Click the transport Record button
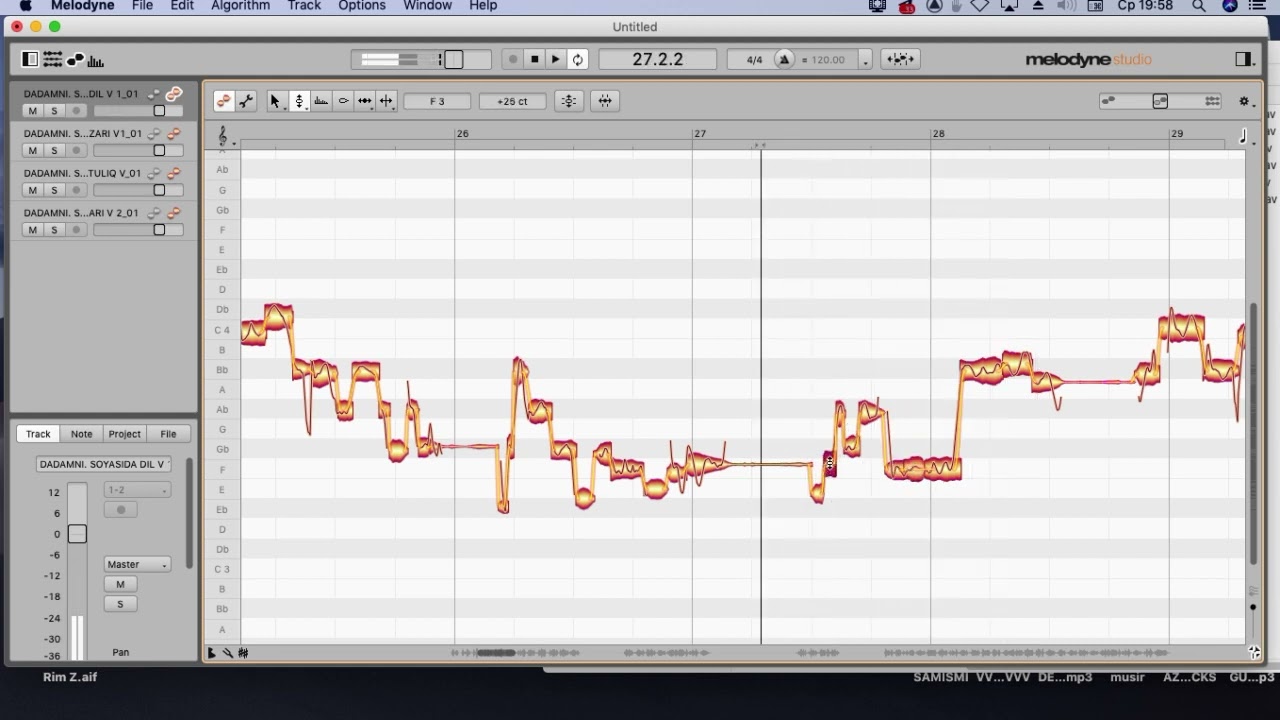Image resolution: width=1280 pixels, height=720 pixels. (x=513, y=60)
